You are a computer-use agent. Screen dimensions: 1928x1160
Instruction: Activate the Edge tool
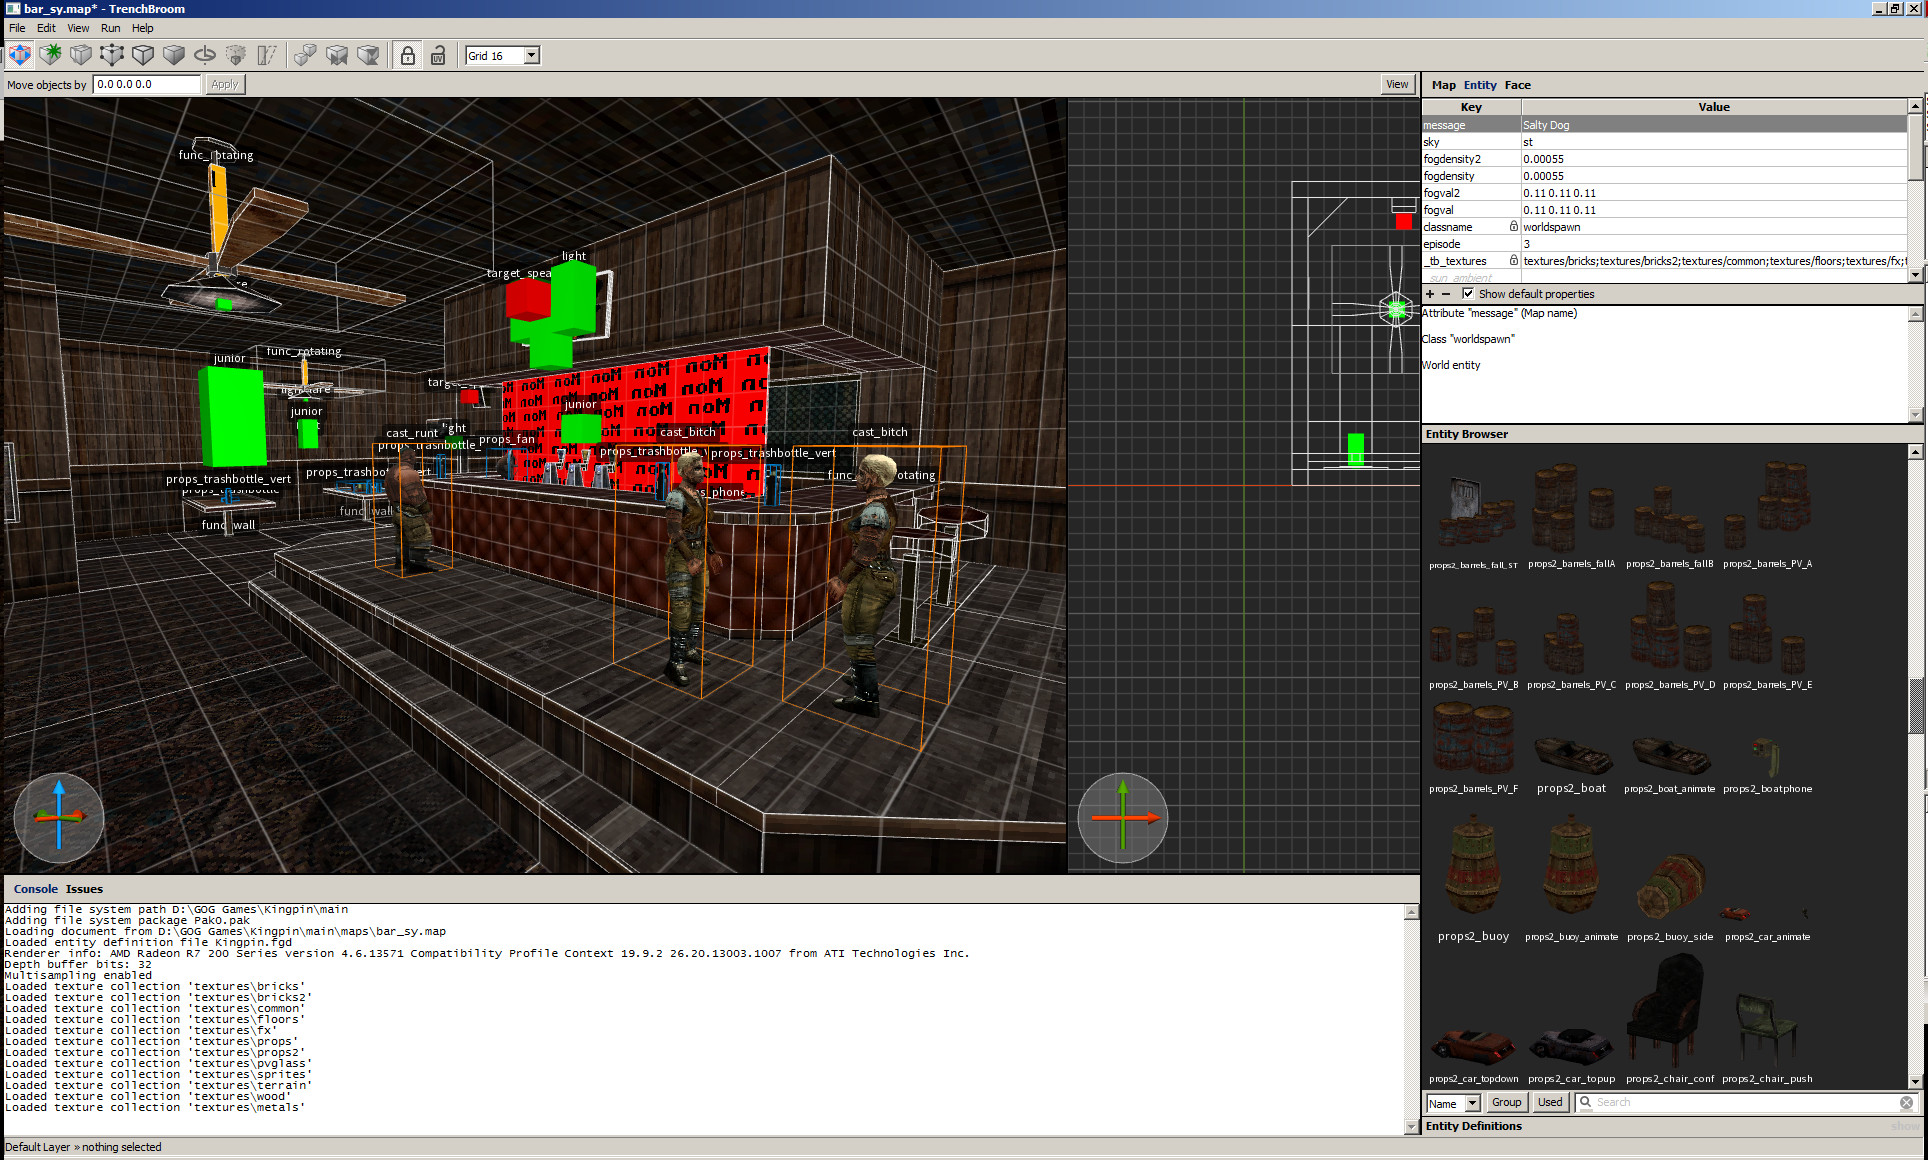(144, 55)
